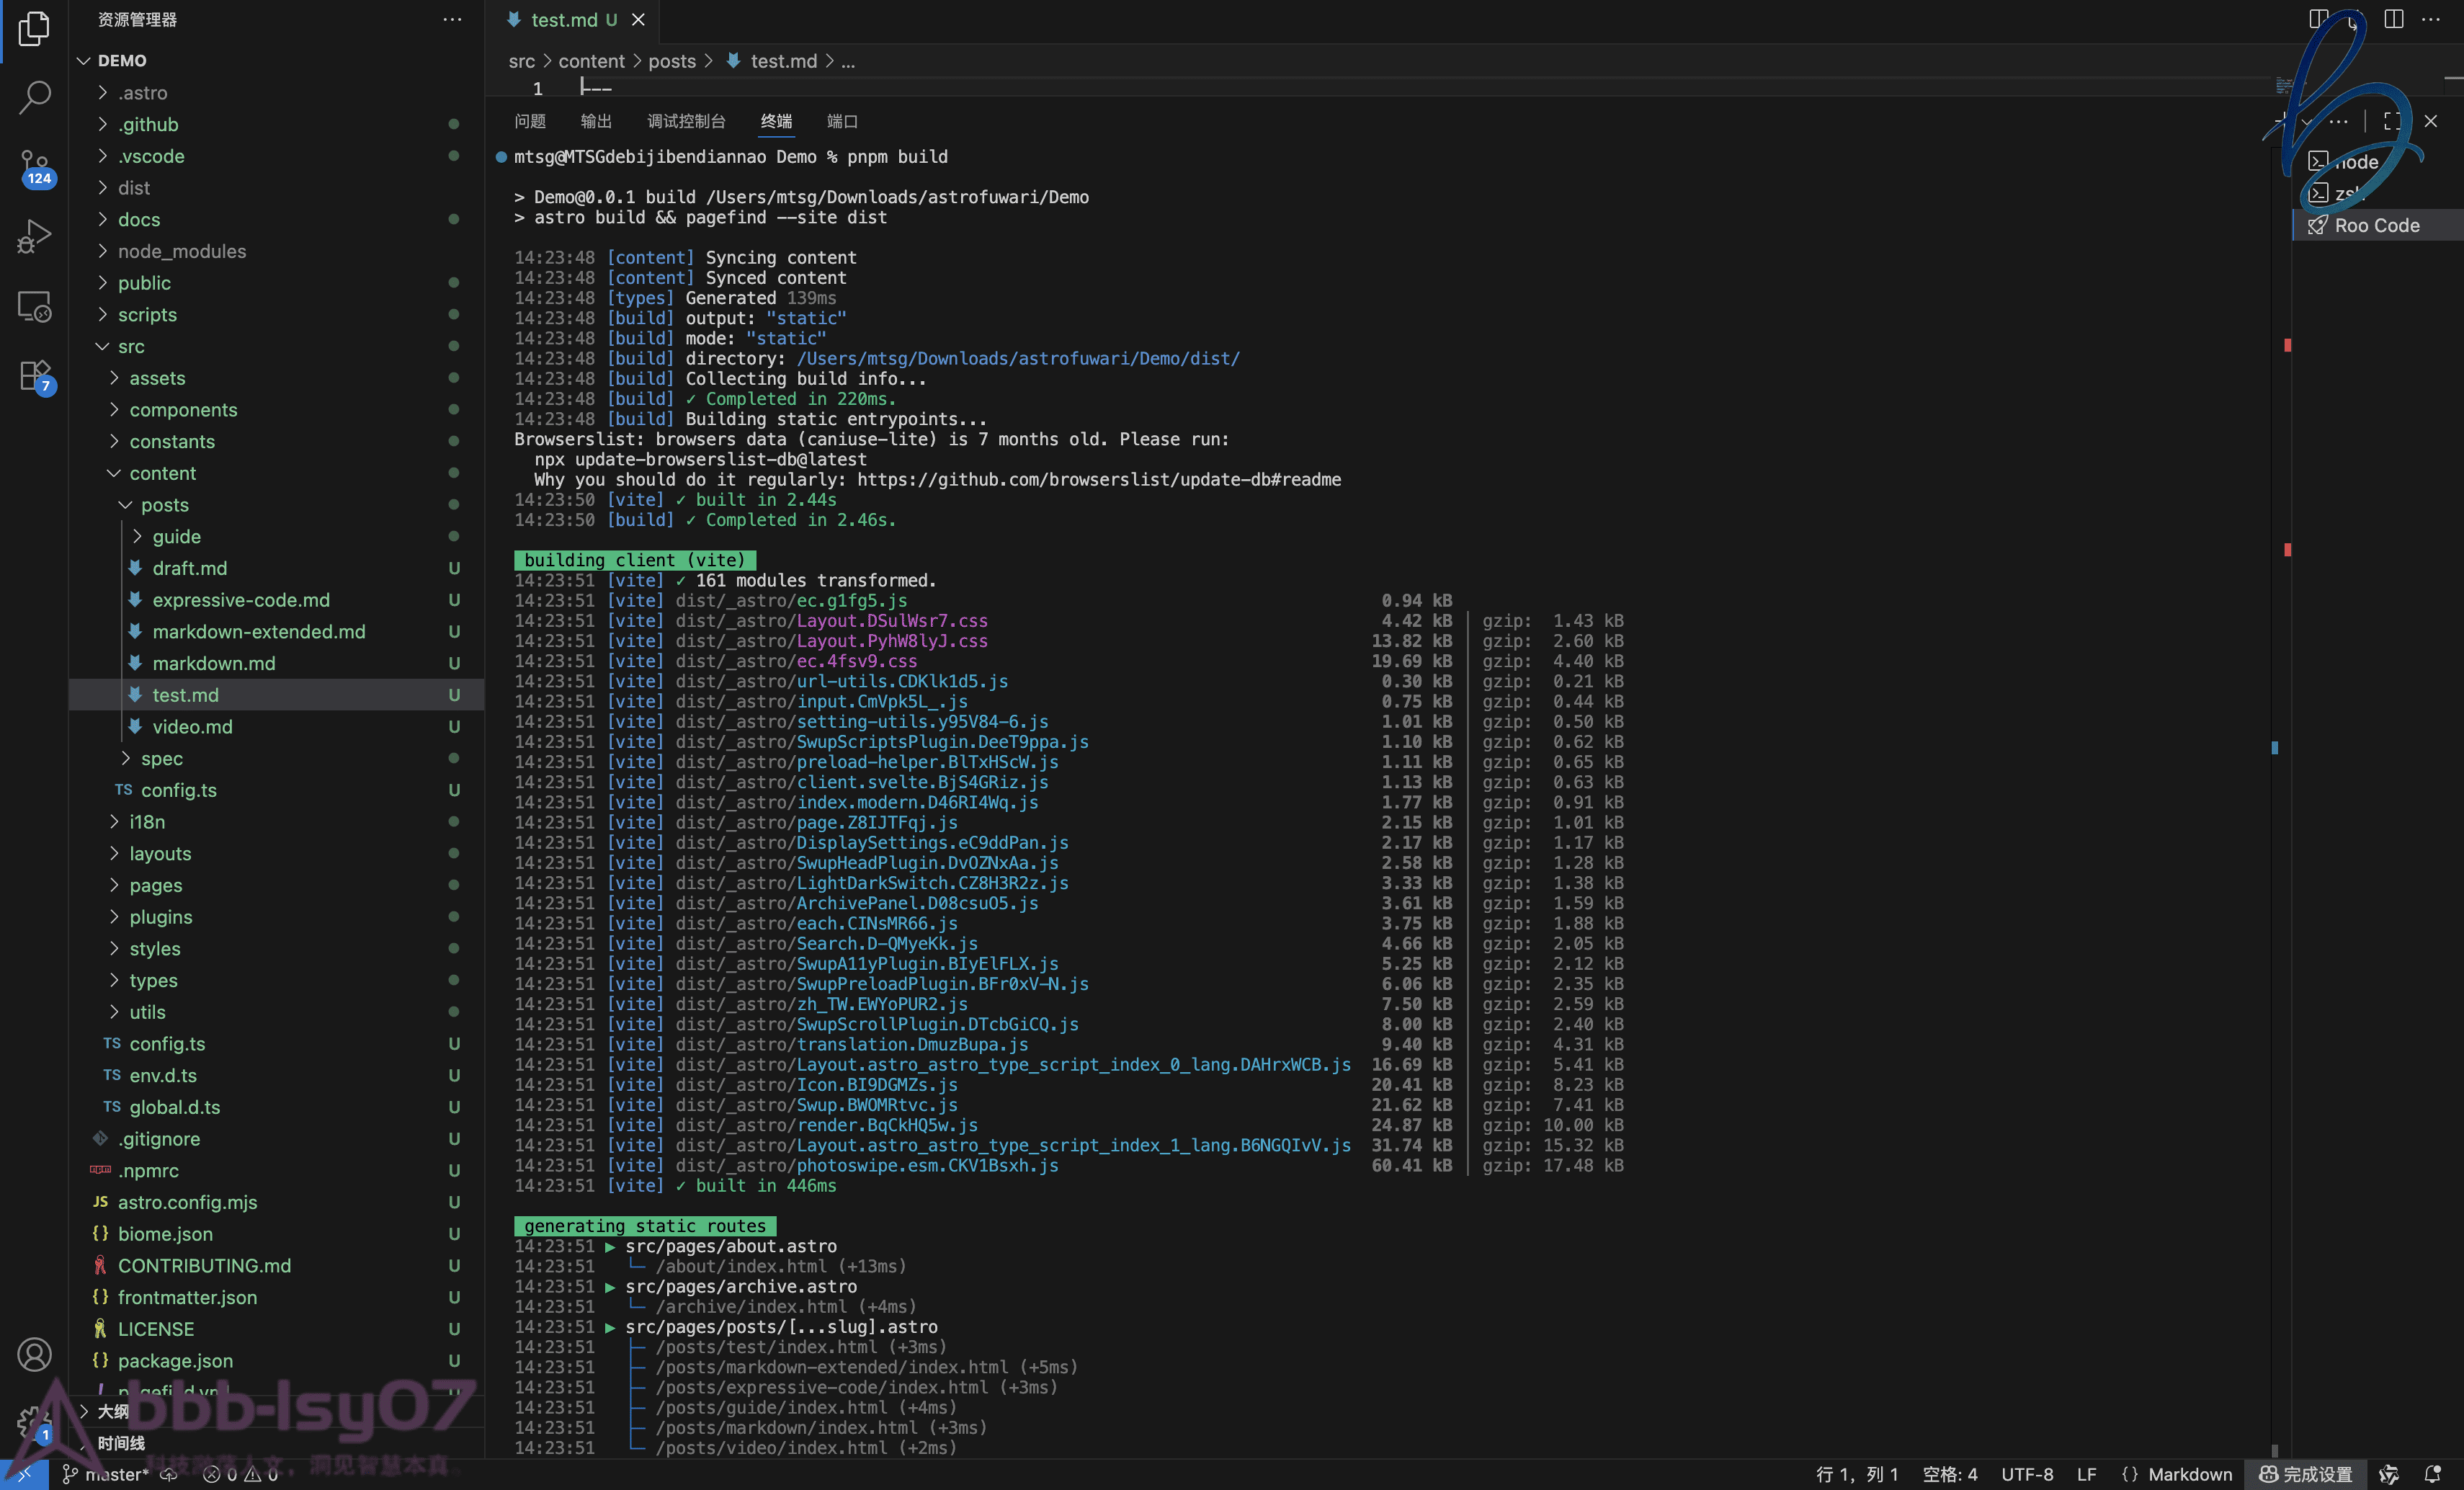Screen dimensions: 2464x1490
Task: Maximize the terminal panel size
Action: pyautogui.click(x=2391, y=121)
